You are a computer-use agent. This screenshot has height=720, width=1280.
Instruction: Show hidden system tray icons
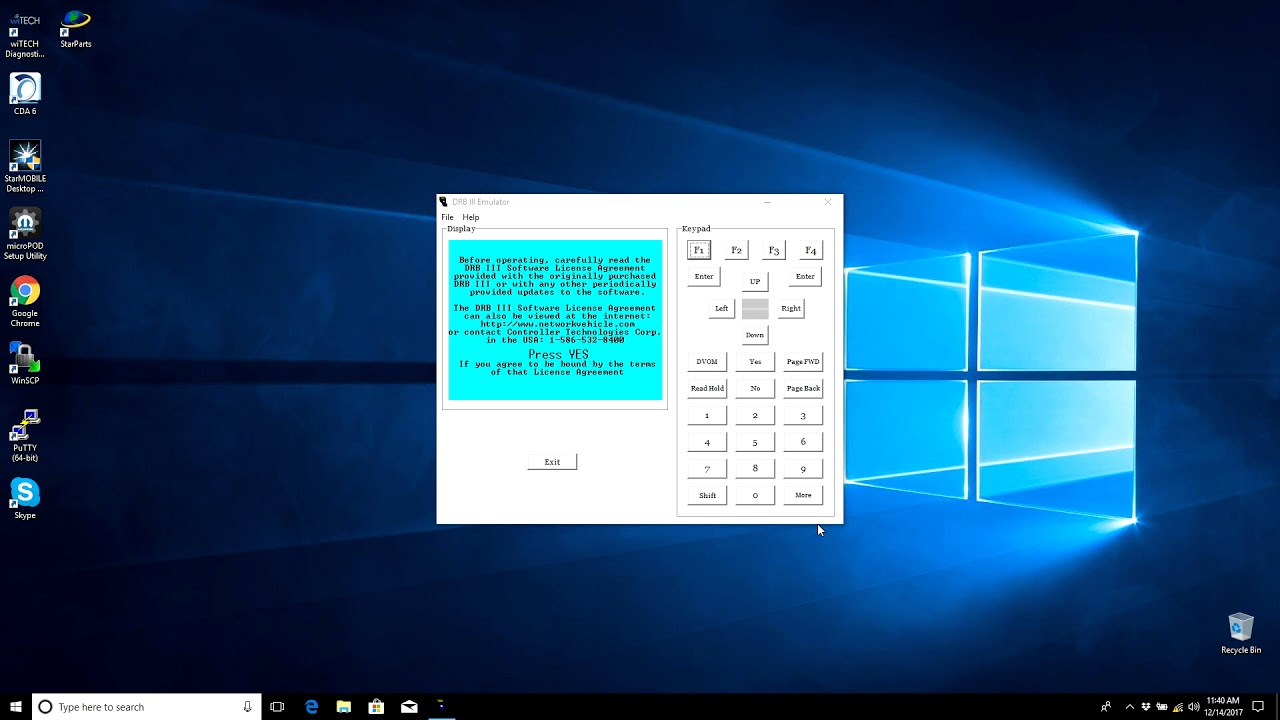(1130, 707)
